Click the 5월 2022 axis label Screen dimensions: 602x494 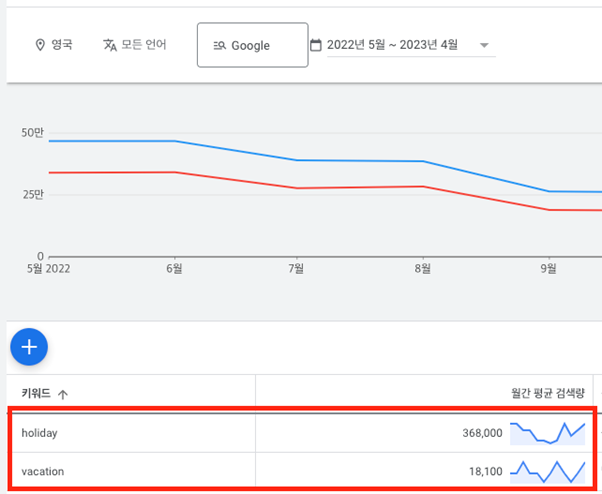[48, 269]
